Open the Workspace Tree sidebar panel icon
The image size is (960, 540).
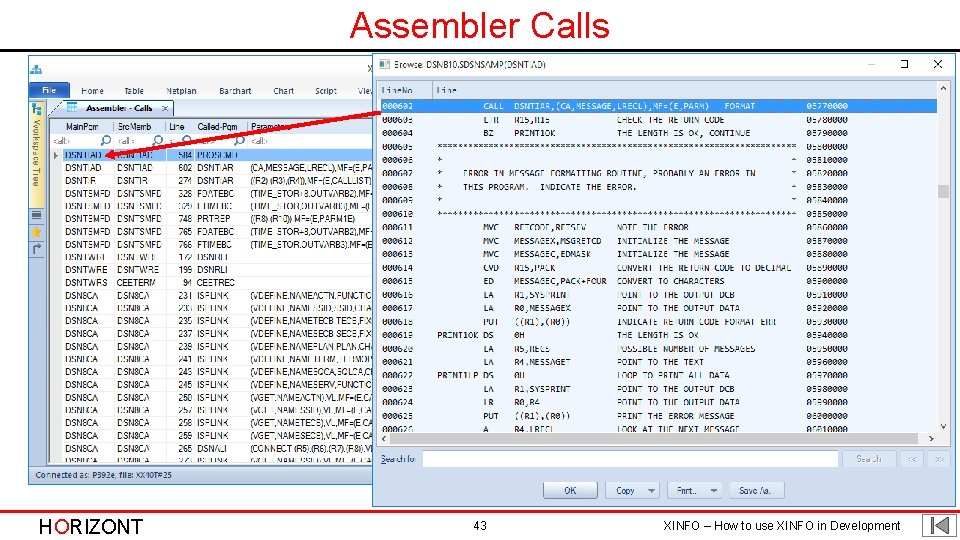[x=37, y=109]
